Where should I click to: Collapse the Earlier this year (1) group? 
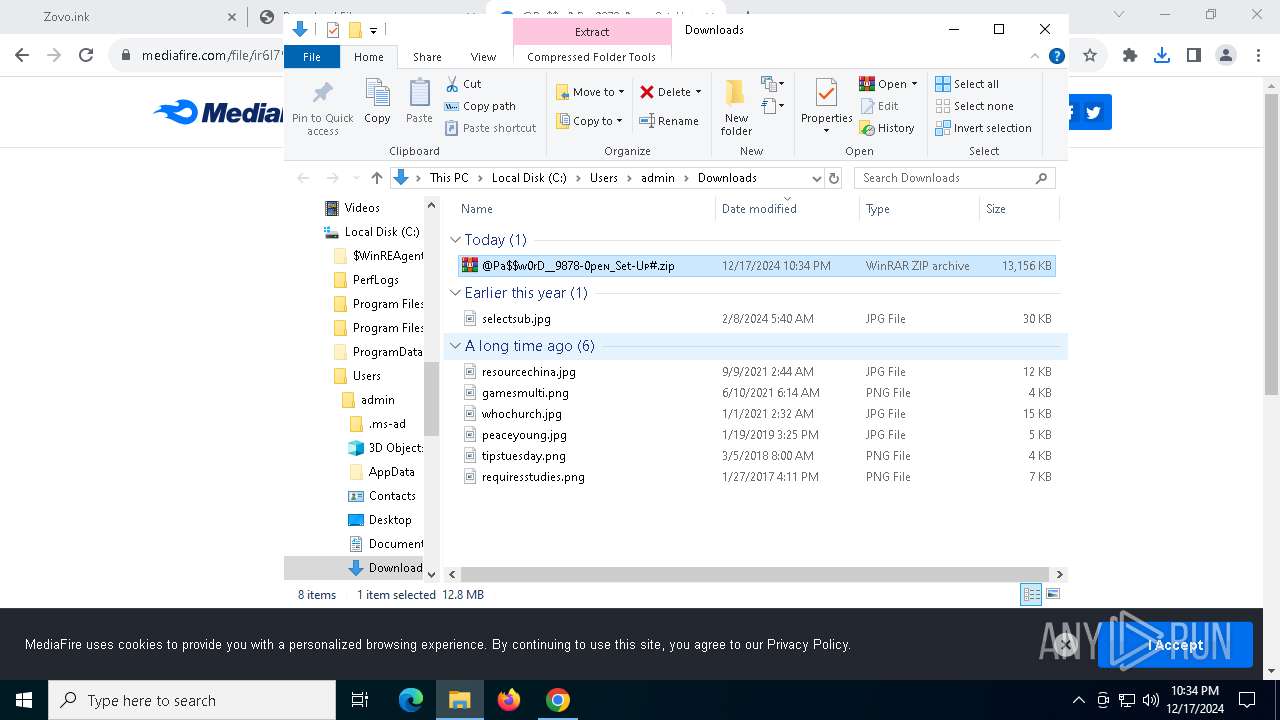pyautogui.click(x=455, y=293)
